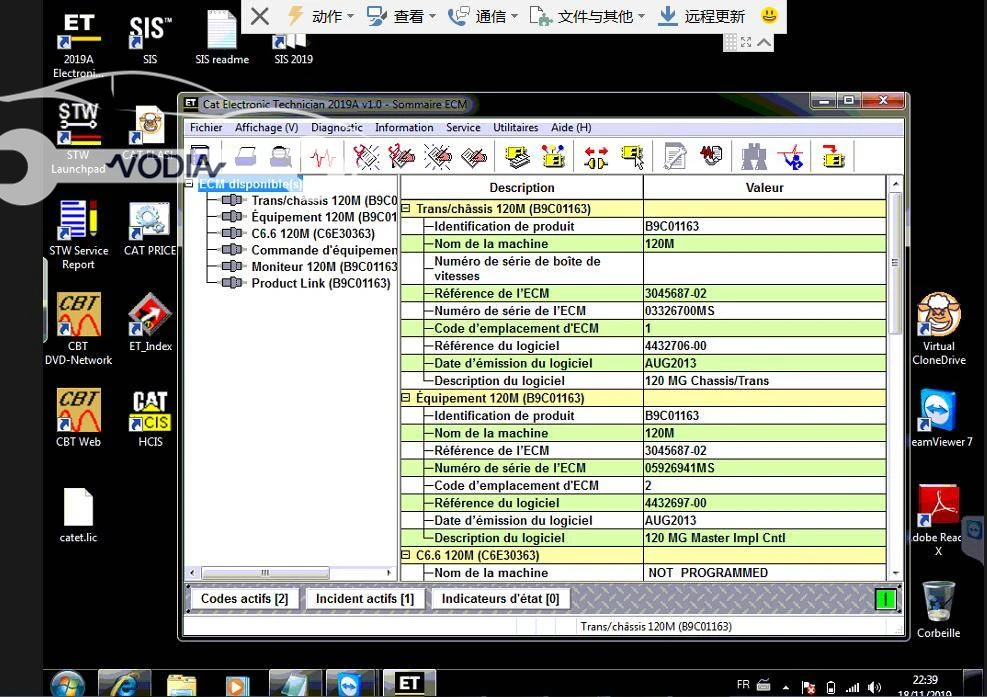Select C6.6 120M (C6E30363) tree item
Image resolution: width=987 pixels, height=697 pixels.
click(x=313, y=234)
